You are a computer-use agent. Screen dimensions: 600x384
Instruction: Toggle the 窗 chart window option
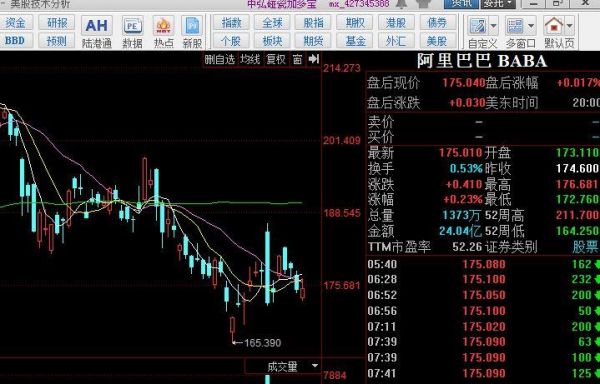(x=297, y=59)
